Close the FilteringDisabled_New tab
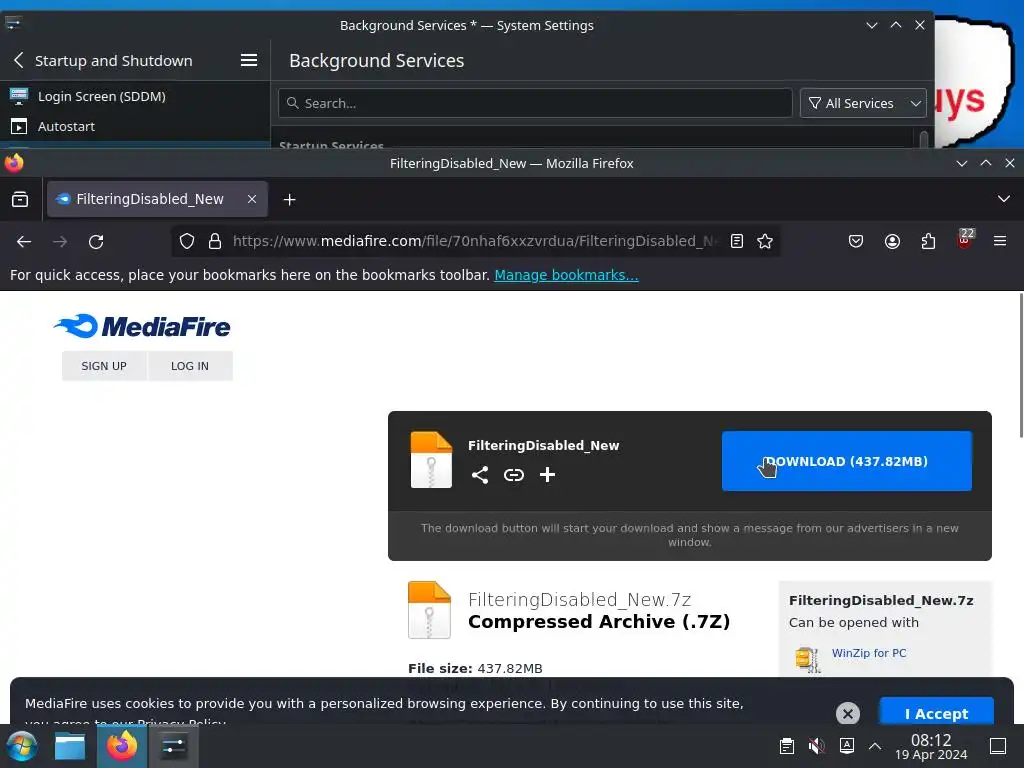This screenshot has height=768, width=1024. click(252, 199)
